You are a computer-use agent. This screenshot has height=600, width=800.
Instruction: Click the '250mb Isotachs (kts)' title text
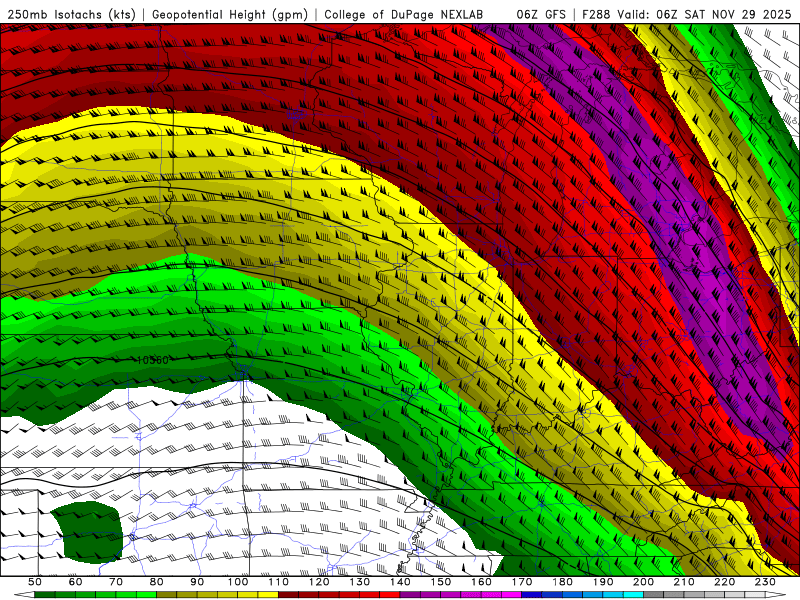[71, 14]
